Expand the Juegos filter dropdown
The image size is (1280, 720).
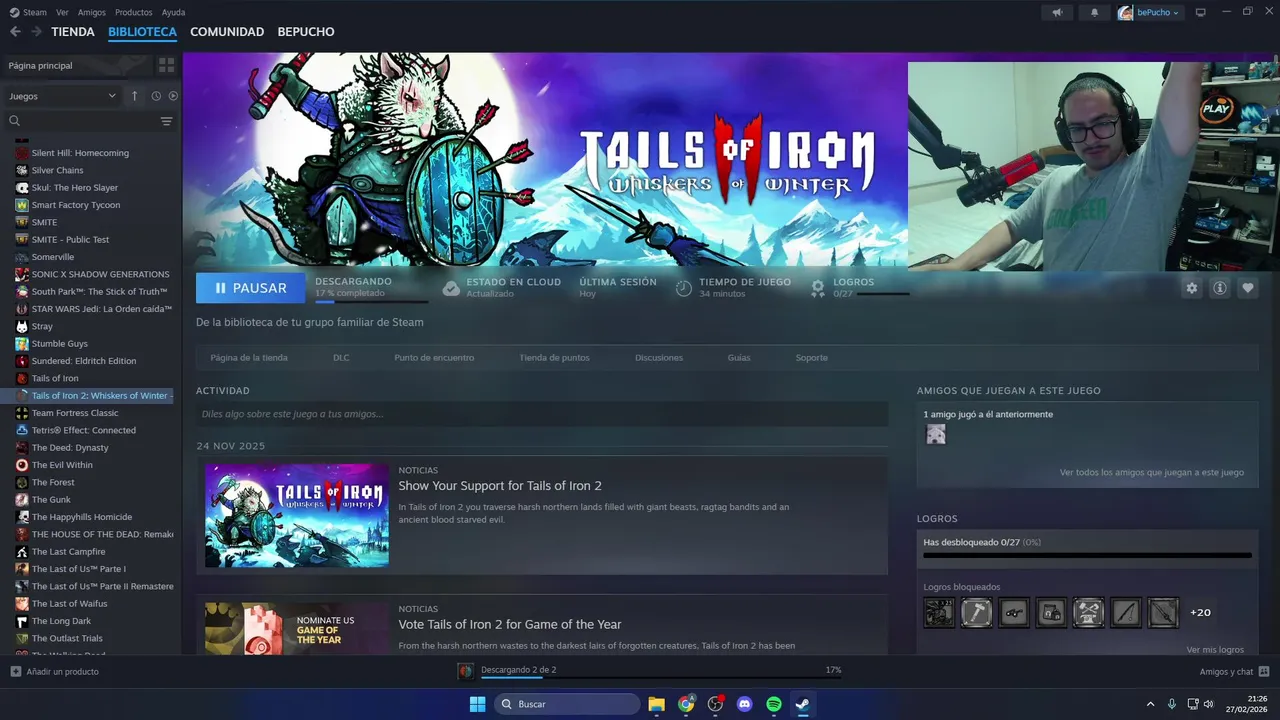[x=62, y=96]
